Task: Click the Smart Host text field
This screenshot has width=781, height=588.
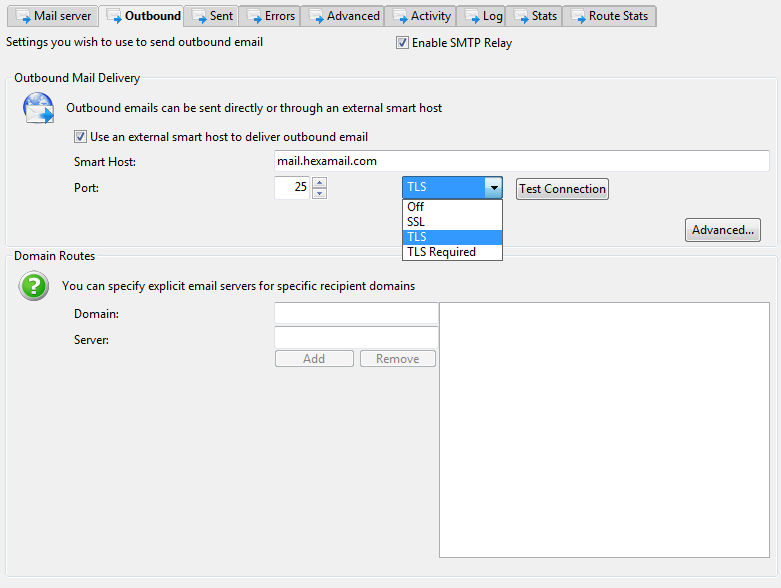Action: (x=521, y=161)
